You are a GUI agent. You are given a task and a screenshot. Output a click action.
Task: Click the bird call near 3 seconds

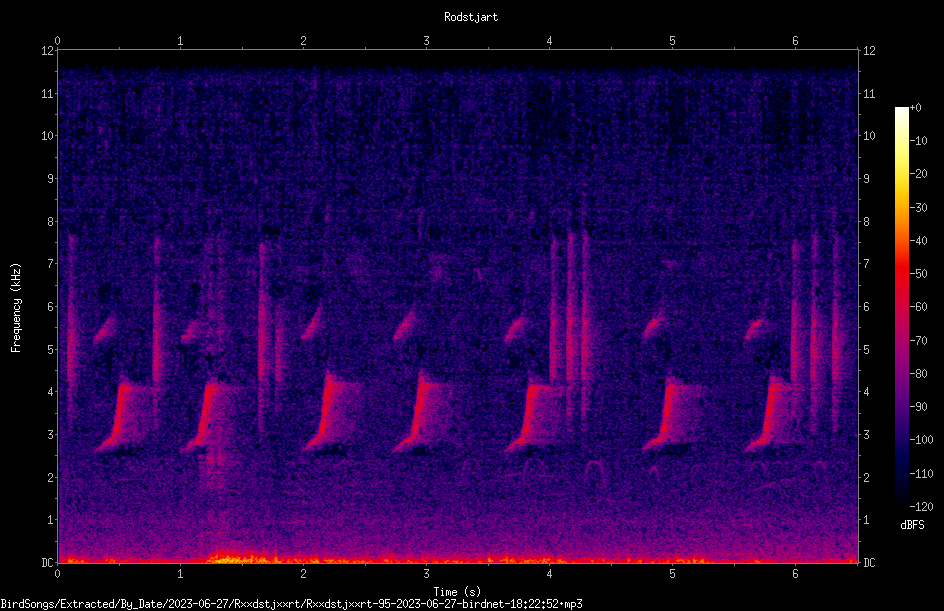coord(421,411)
